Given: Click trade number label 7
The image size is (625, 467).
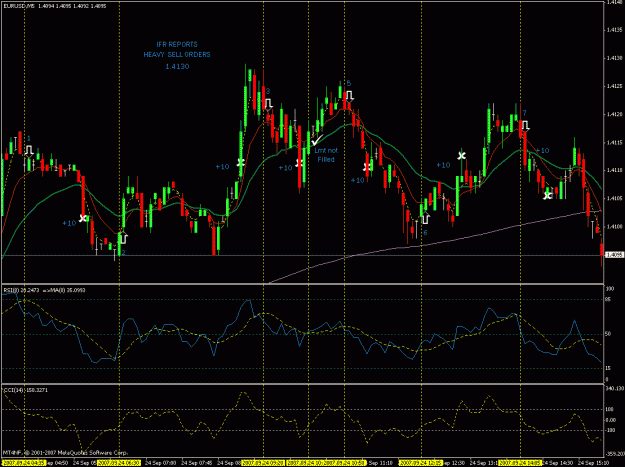Looking at the screenshot, I should (x=525, y=113).
